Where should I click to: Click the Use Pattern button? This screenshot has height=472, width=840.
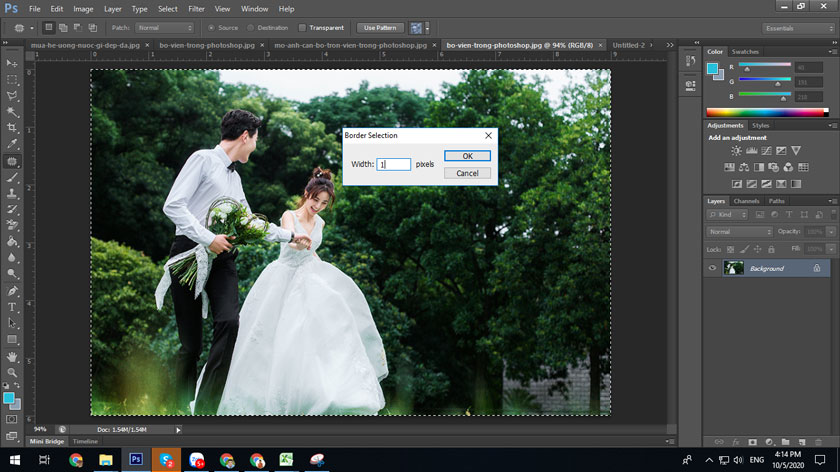(380, 28)
